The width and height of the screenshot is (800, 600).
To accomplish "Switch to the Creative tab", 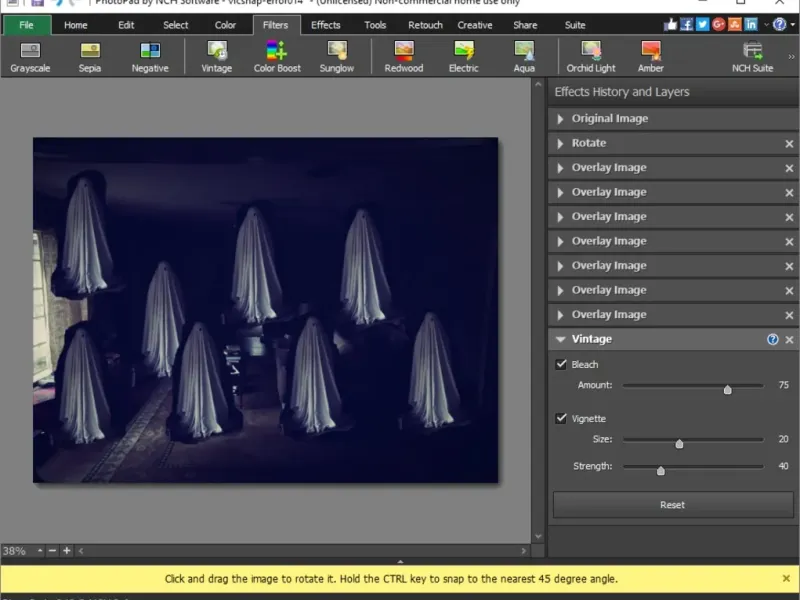I will point(474,25).
